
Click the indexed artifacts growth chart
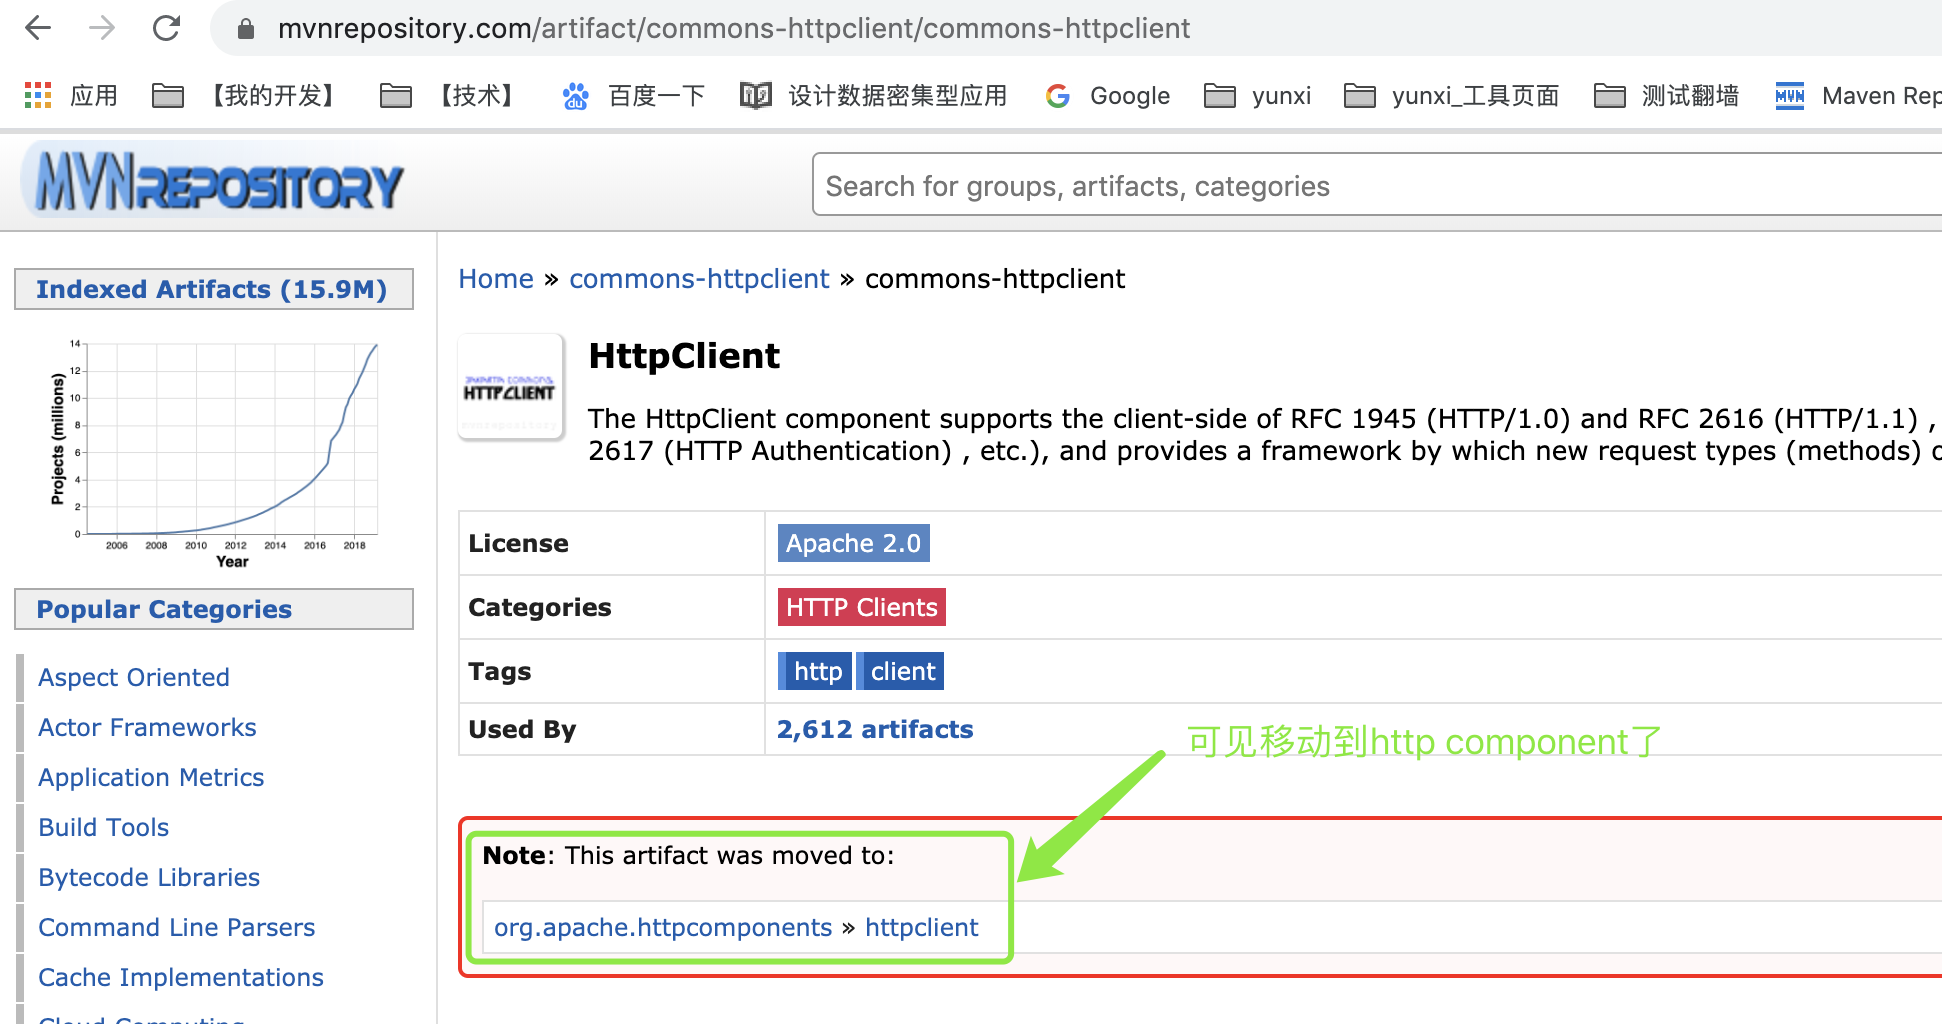tap(214, 453)
